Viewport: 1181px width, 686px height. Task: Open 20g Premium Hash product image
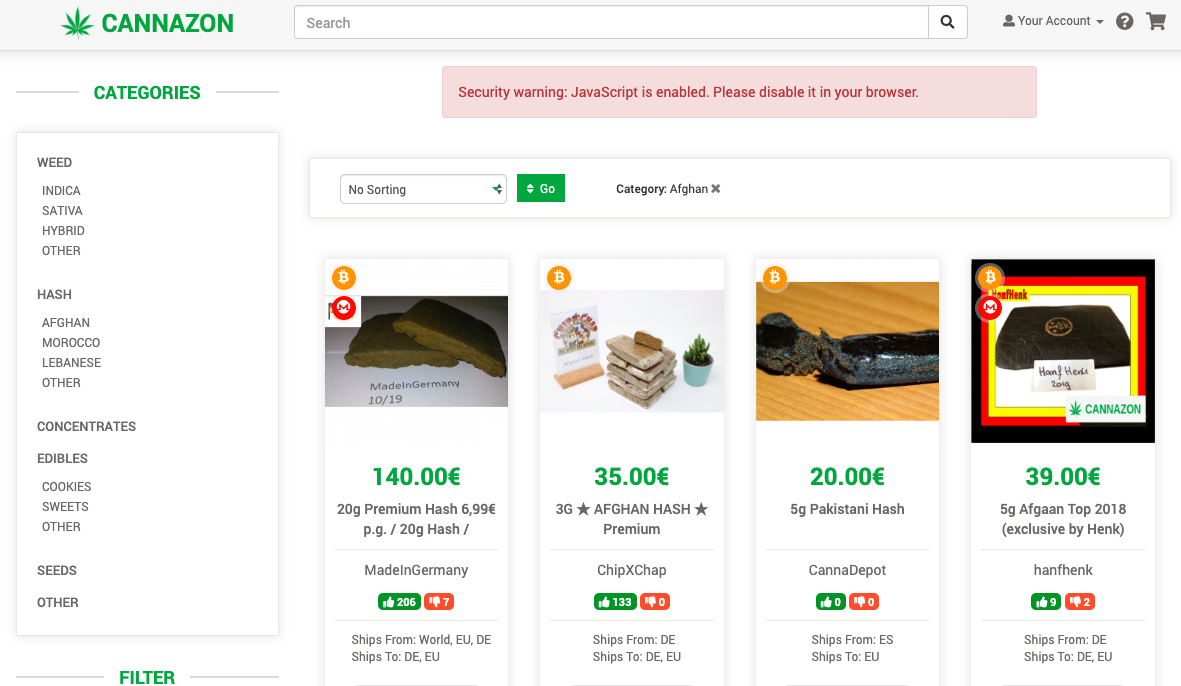coord(417,351)
